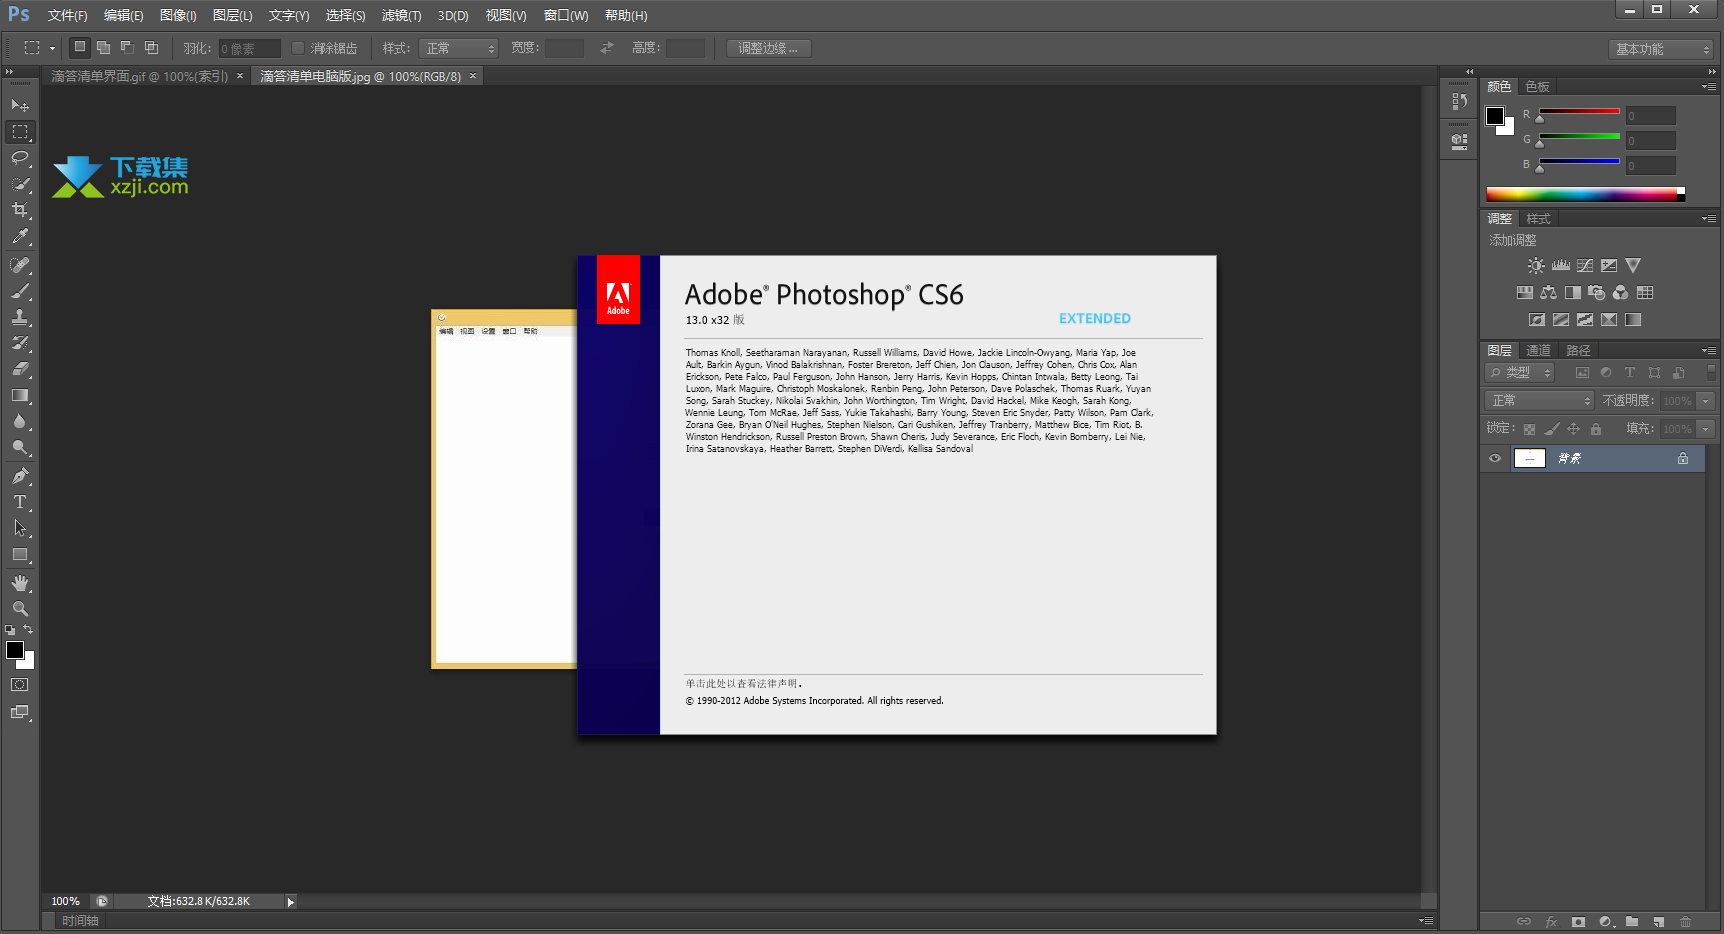The width and height of the screenshot is (1724, 934).
Task: Select the Hand tool
Action: click(x=20, y=583)
